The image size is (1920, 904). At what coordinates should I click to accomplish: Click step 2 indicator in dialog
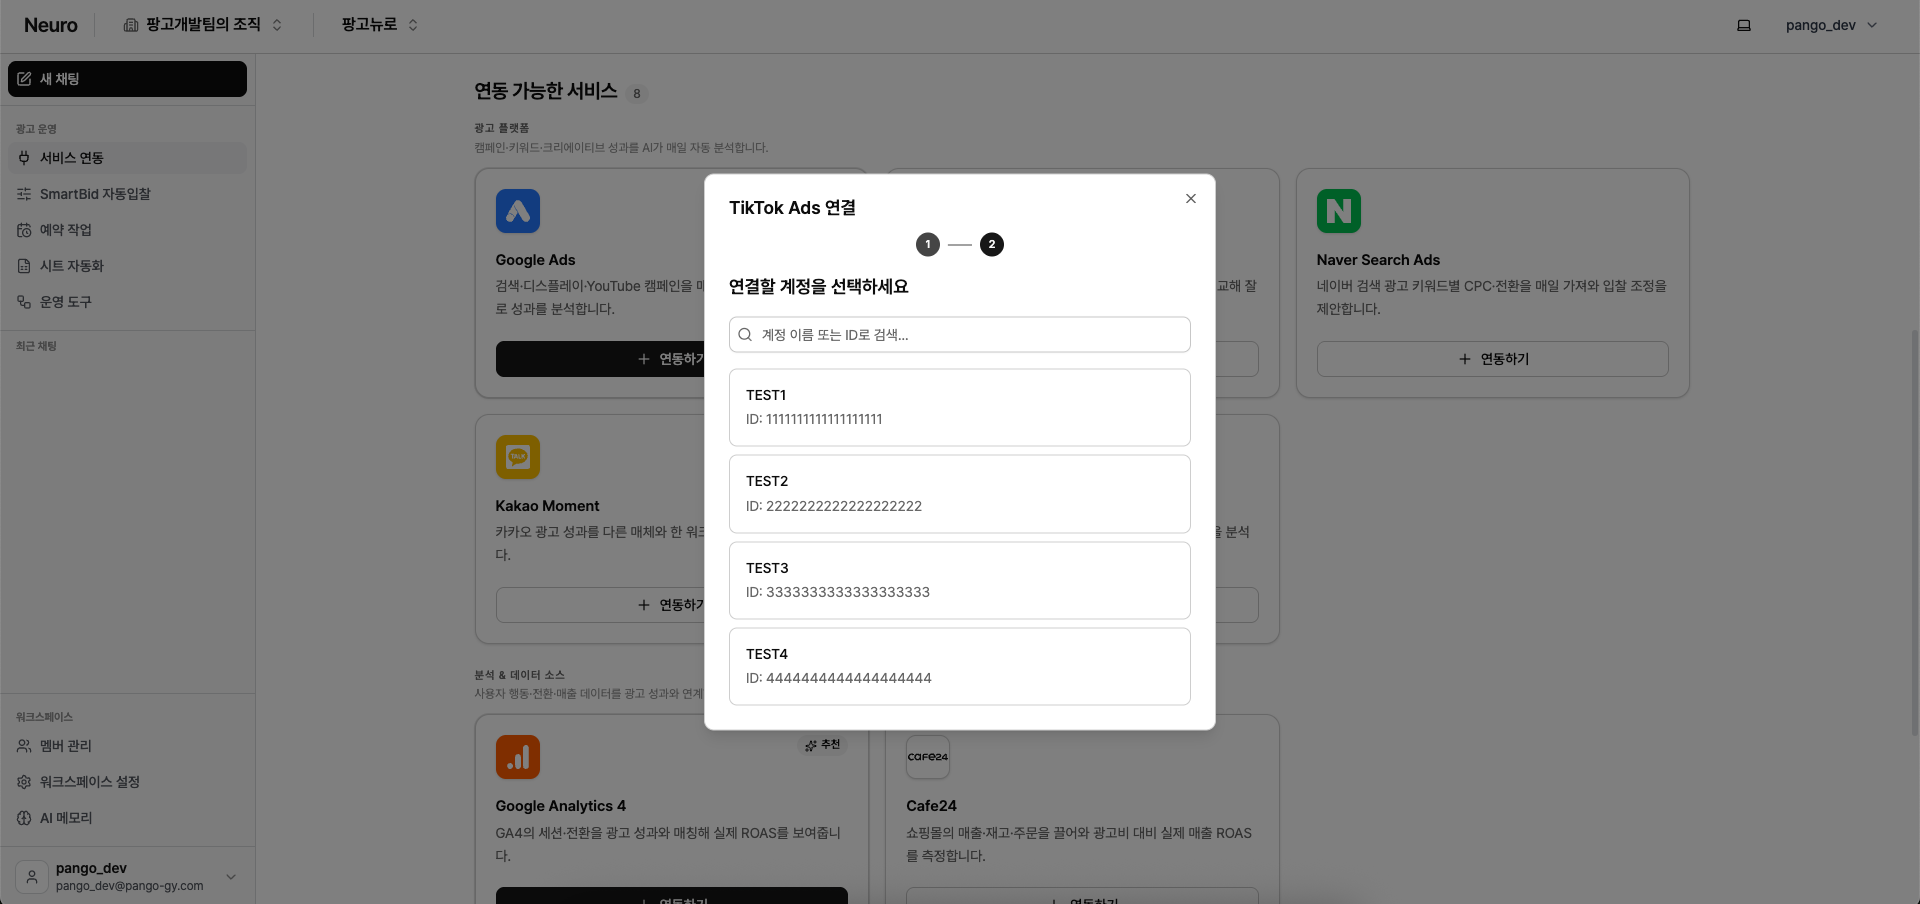pyautogui.click(x=992, y=244)
